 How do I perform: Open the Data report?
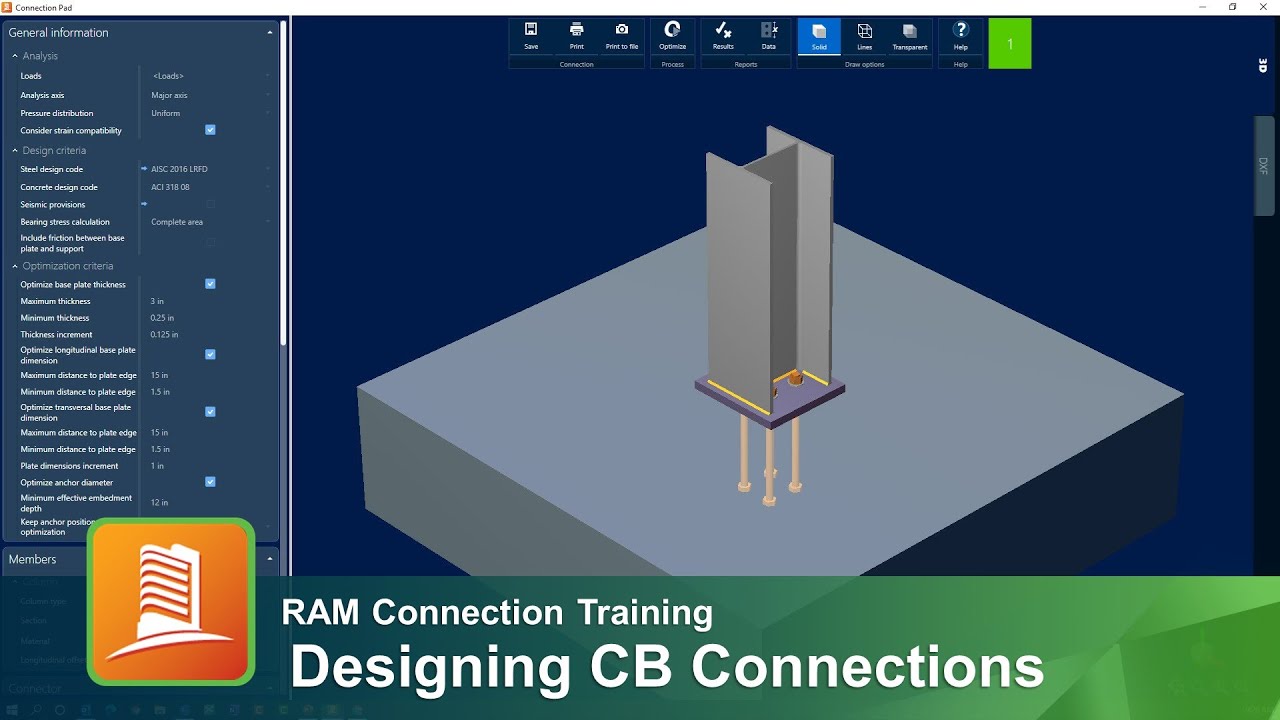coord(768,35)
